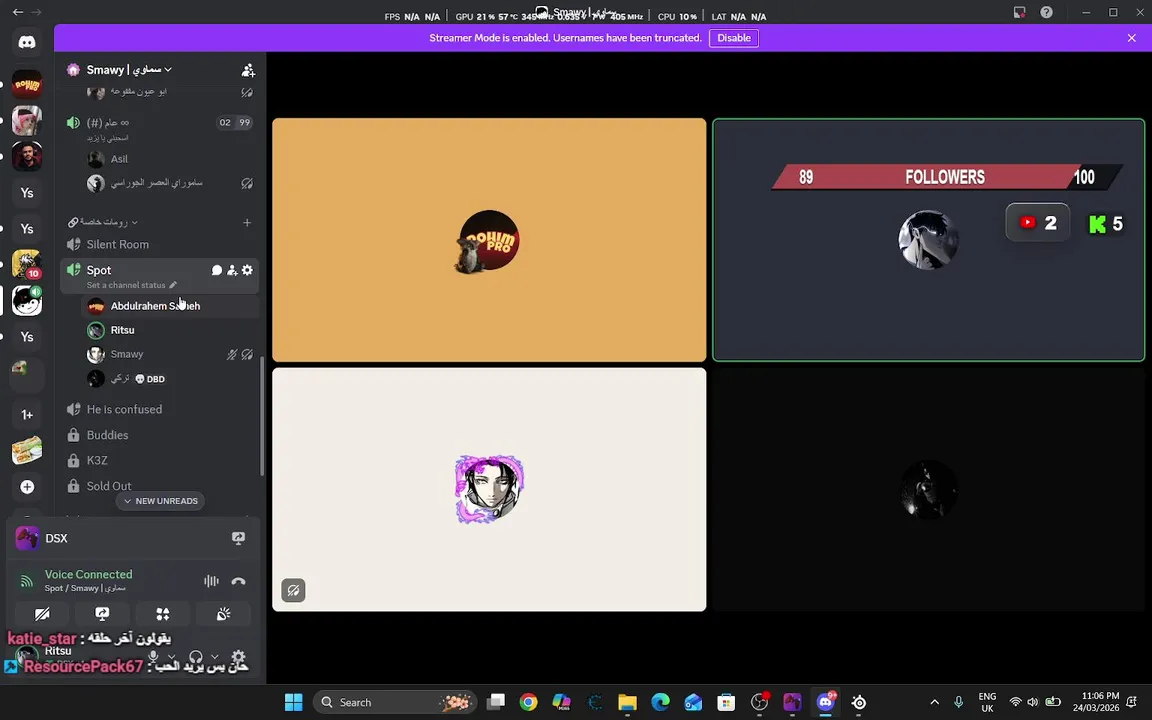Screen dimensions: 1152x720
Task: Toggle noise suppression waveform icon
Action: coord(212,581)
